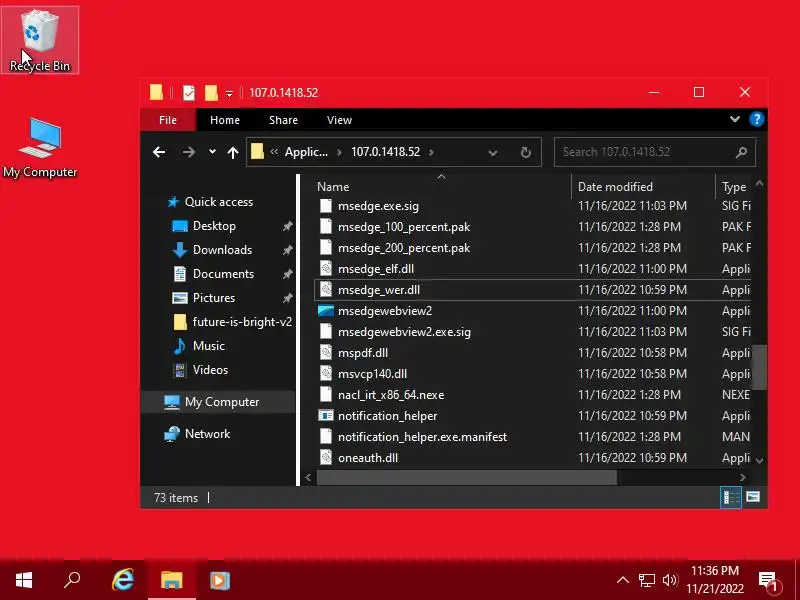
Task: Go up one folder level
Action: (233, 152)
